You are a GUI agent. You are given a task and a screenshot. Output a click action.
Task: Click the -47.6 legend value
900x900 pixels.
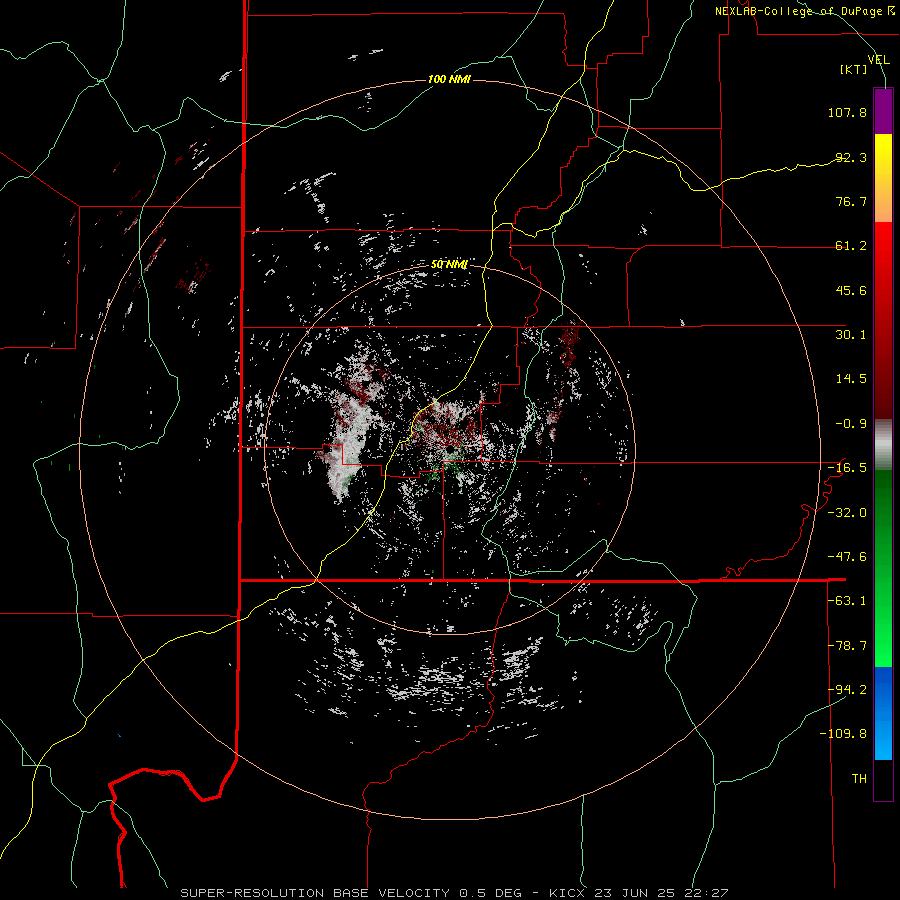click(x=847, y=557)
